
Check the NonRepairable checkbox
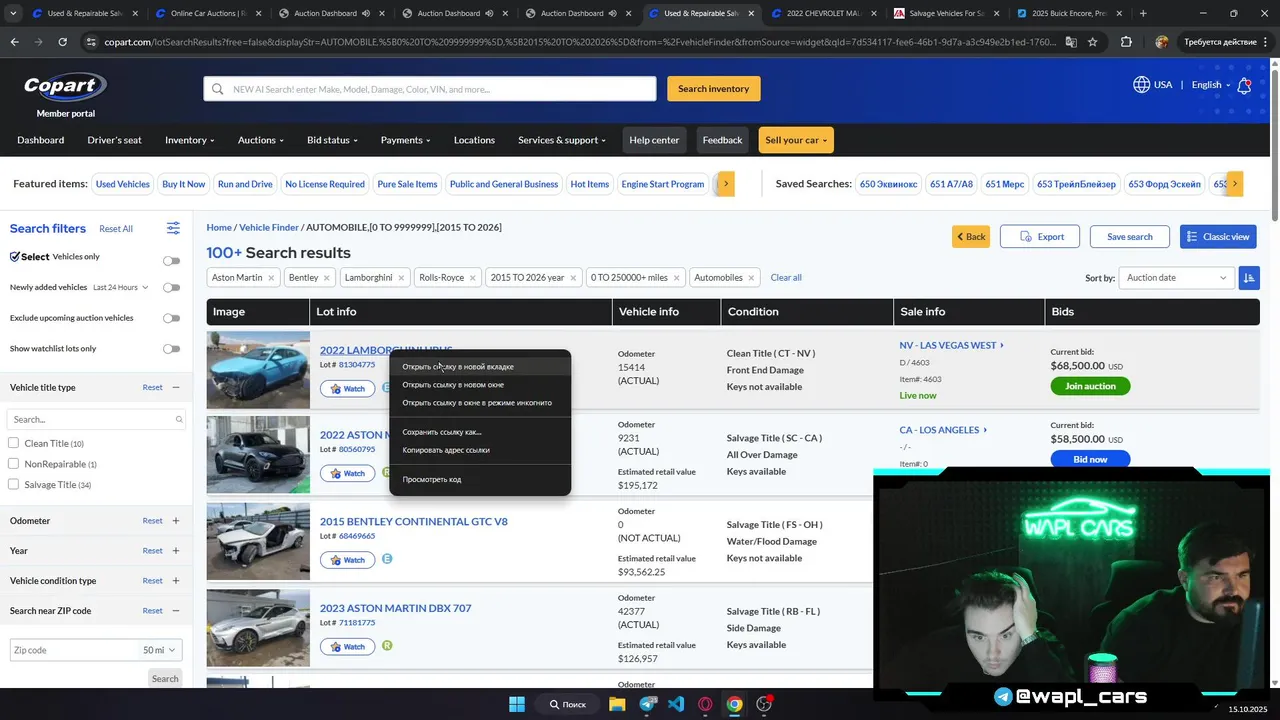[14, 464]
